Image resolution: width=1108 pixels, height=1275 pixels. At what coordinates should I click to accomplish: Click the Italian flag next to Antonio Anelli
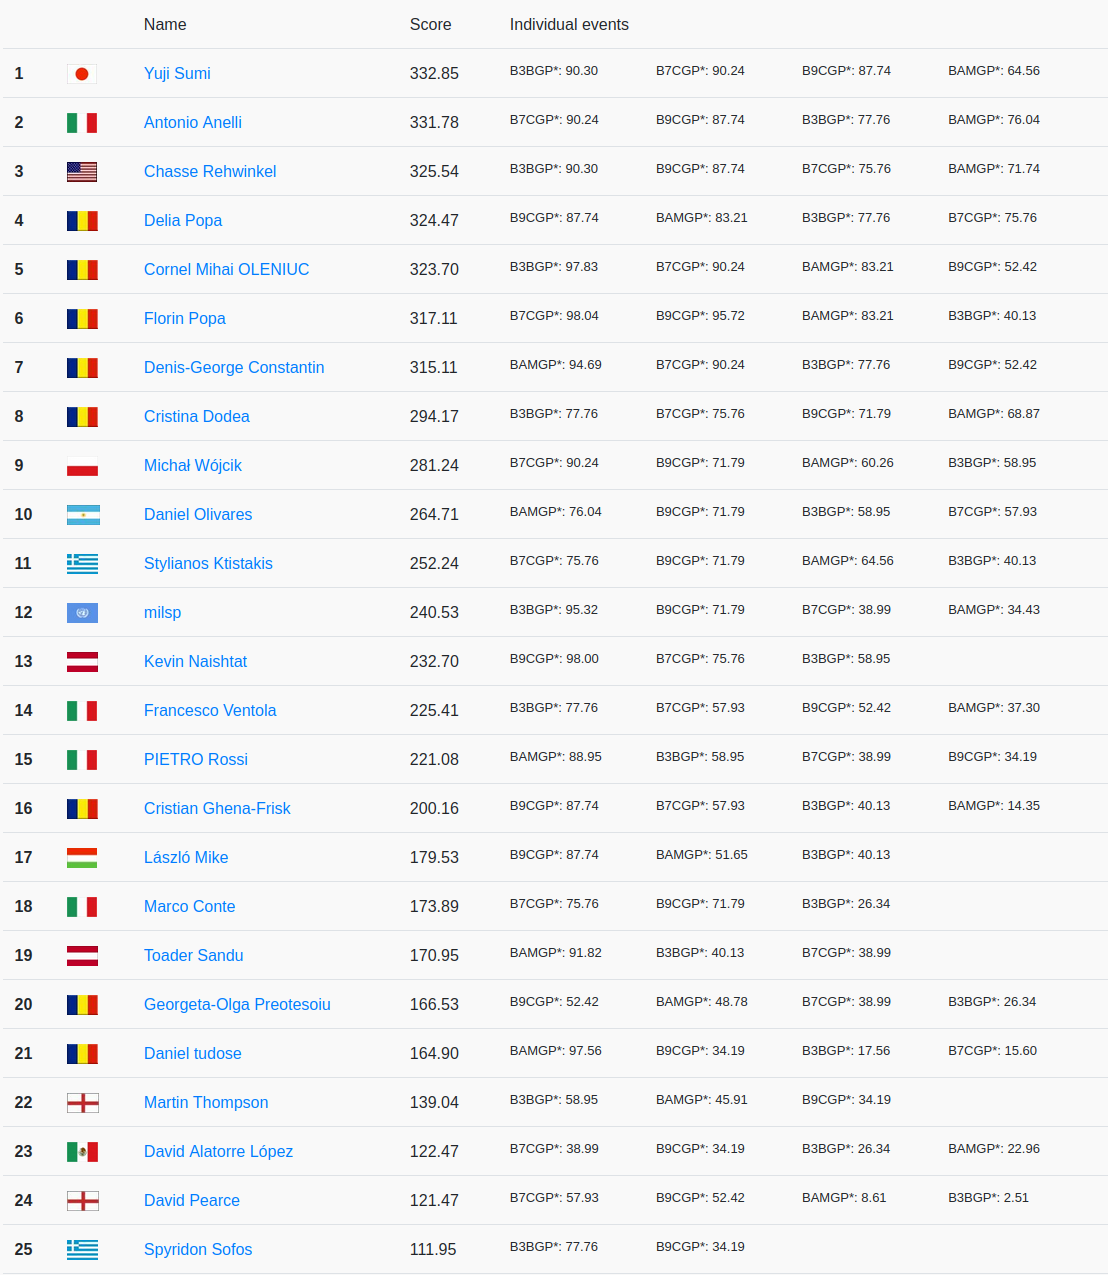point(82,123)
